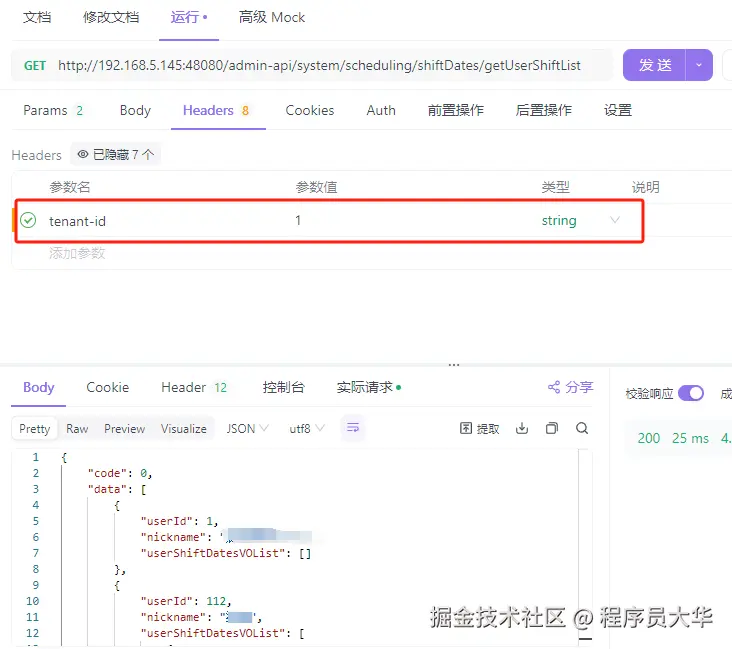The image size is (732, 649).
Task: Open the string type dropdown chevron
Action: (615, 219)
